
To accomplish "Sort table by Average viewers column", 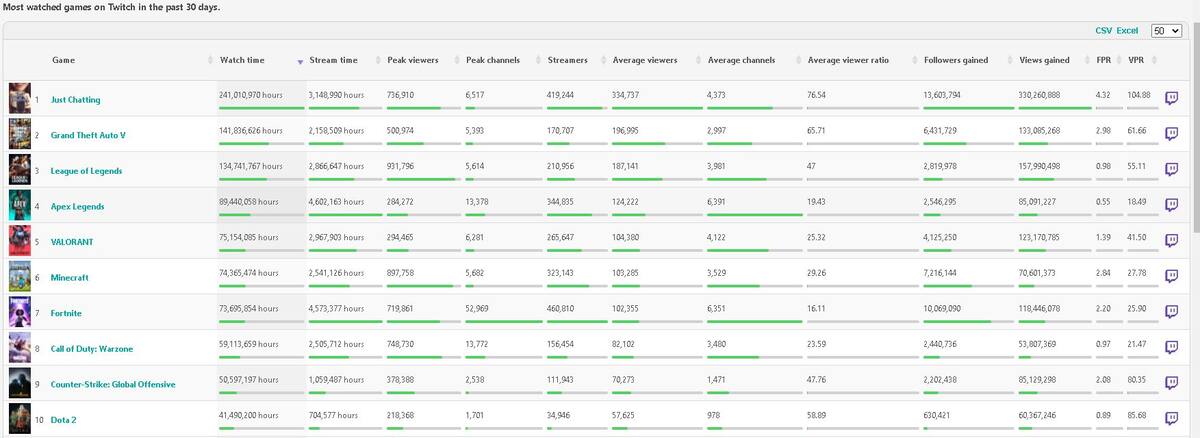I will 645,60.
